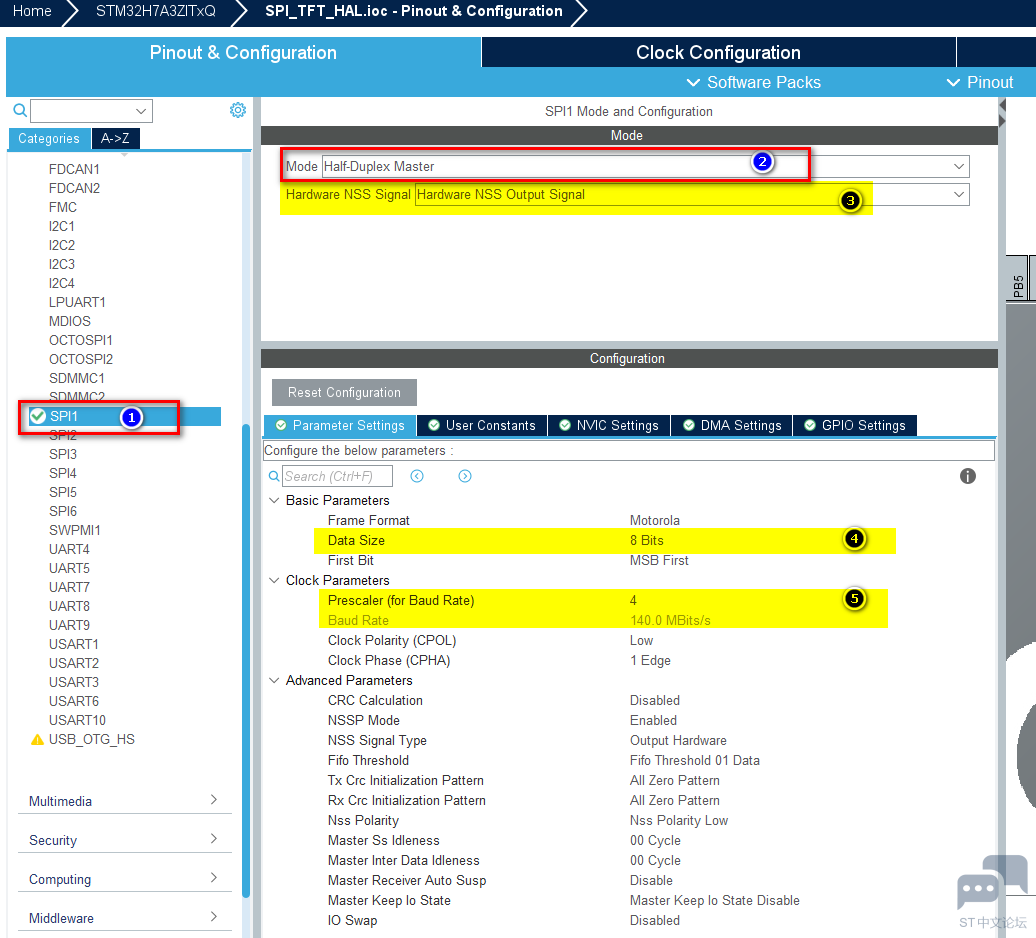Open the gear settings icon in categories panel
This screenshot has width=1036, height=938.
238,110
